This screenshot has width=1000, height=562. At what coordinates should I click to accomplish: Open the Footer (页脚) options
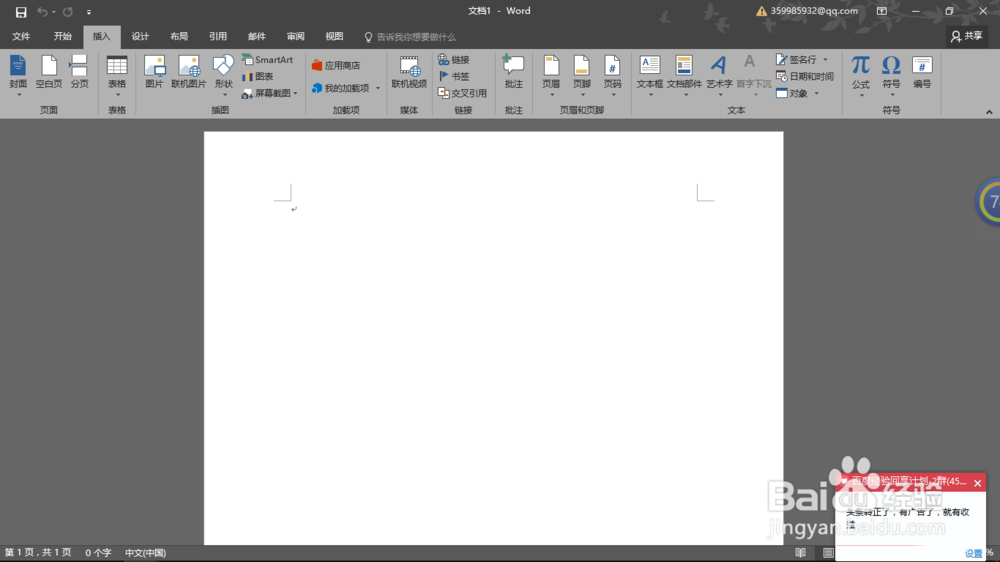[x=582, y=75]
